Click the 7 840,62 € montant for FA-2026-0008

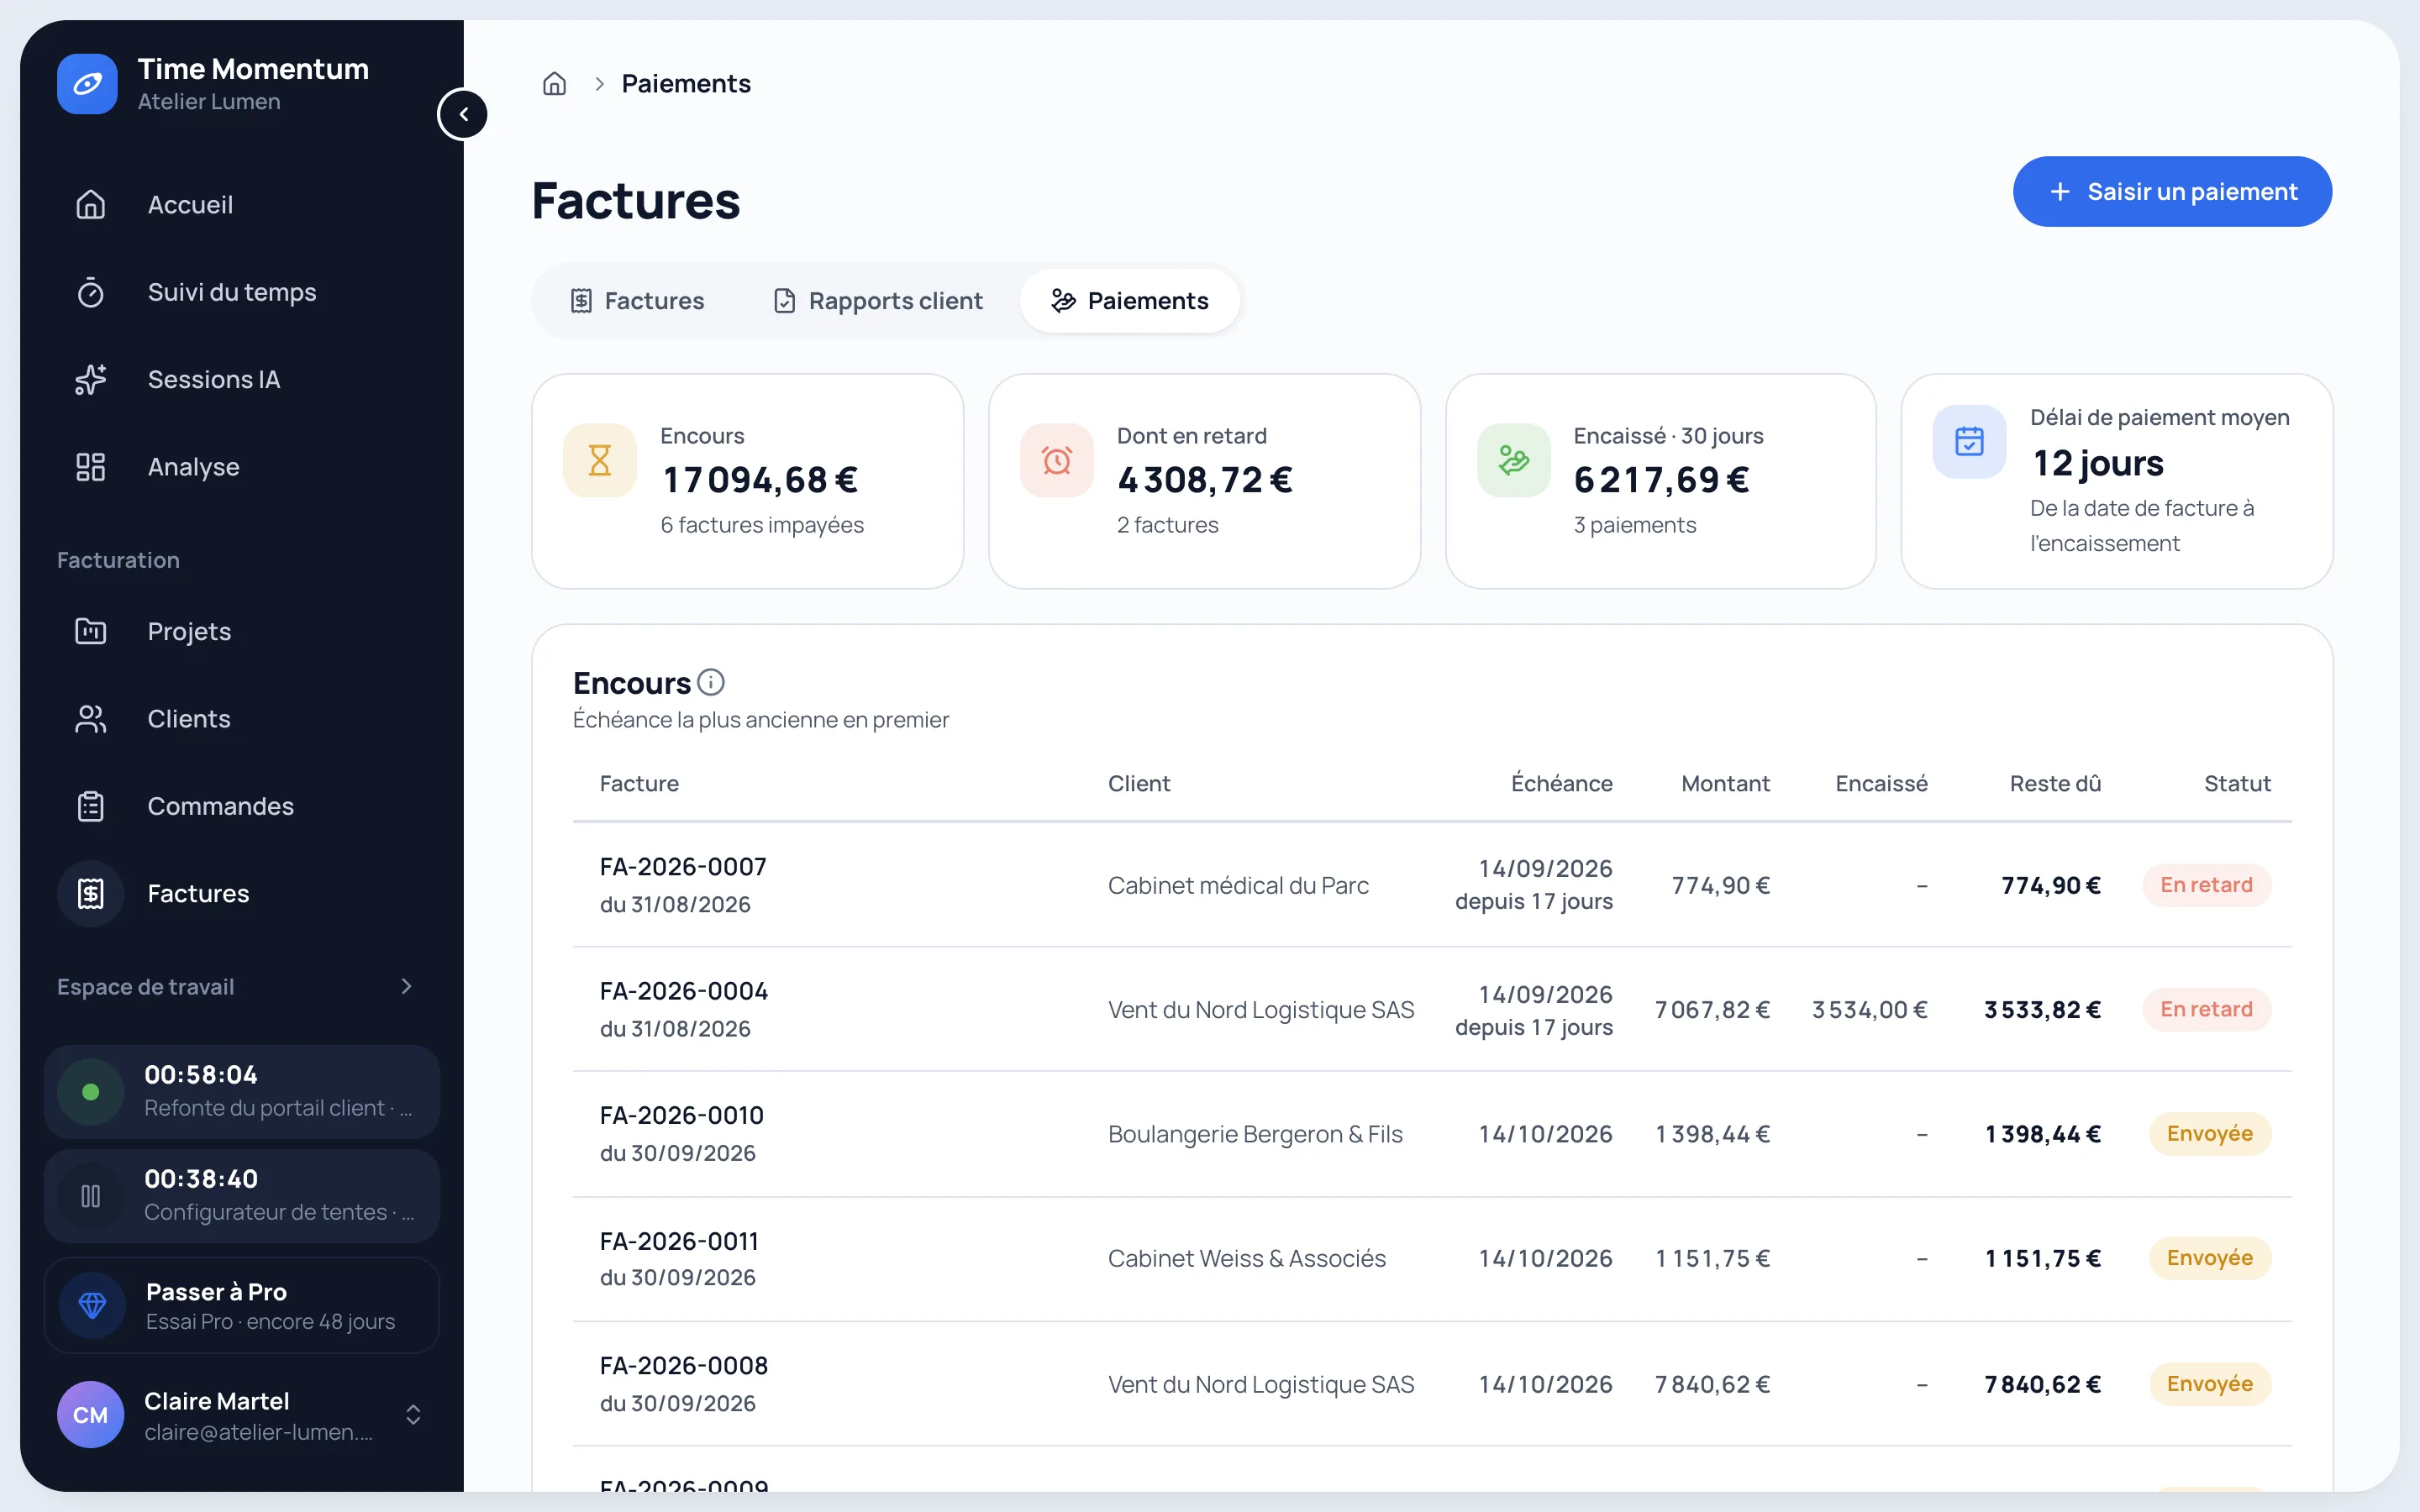click(x=1712, y=1384)
